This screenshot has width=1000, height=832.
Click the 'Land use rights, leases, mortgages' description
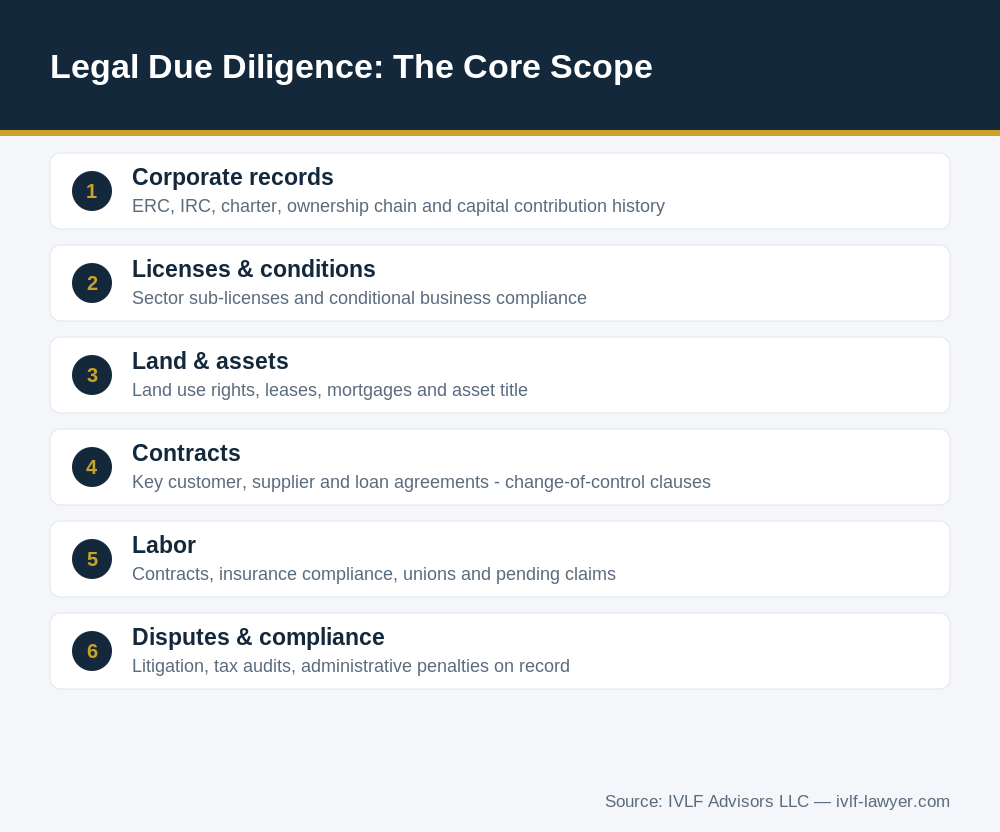tap(330, 390)
